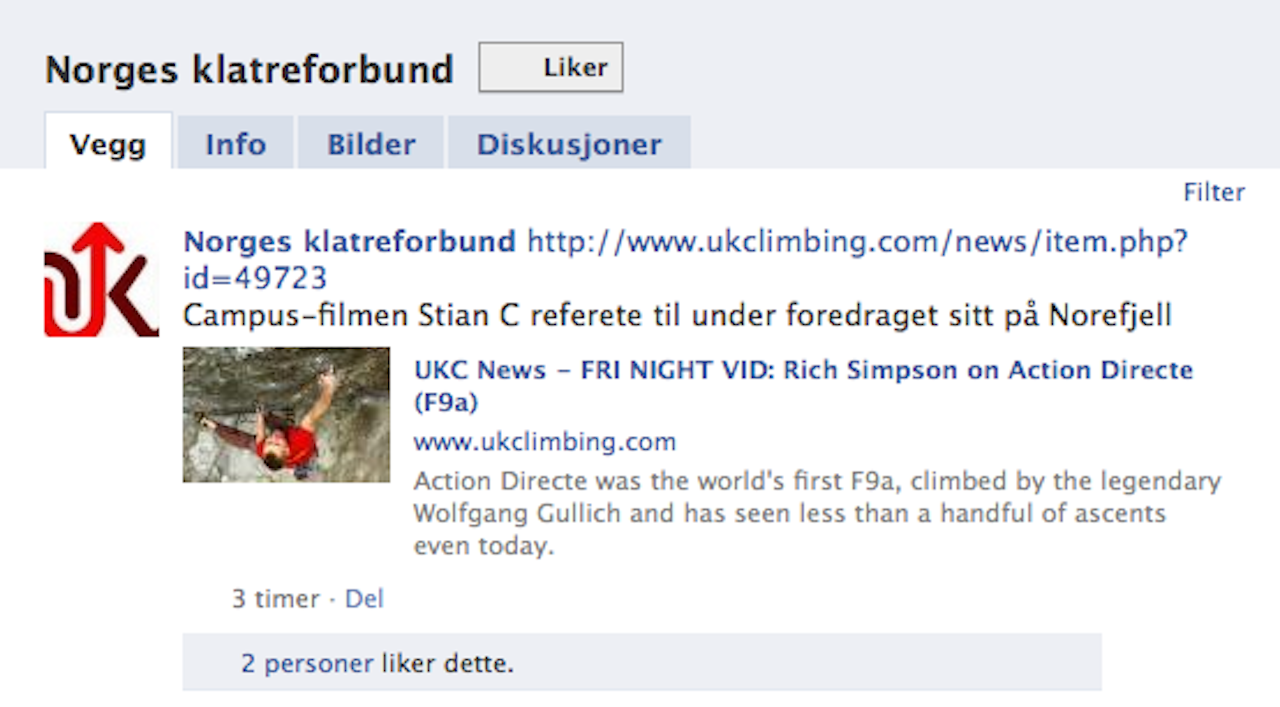1280x707 pixels.
Task: Click the Campus-filmen Stian C post text
Action: click(x=677, y=316)
